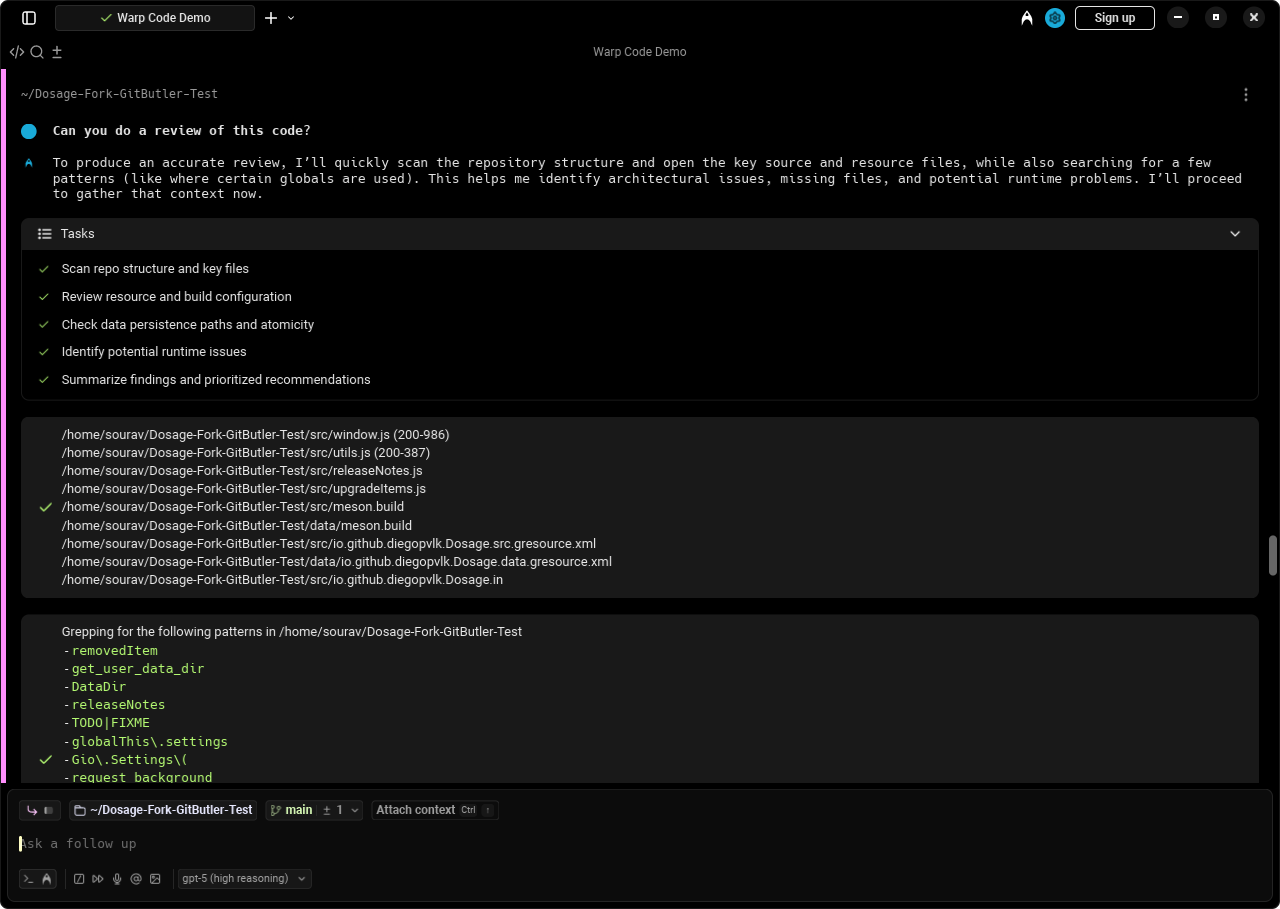Click checkmark beside 'Check data persistence' task
Image resolution: width=1280 pixels, height=909 pixels.
(44, 325)
